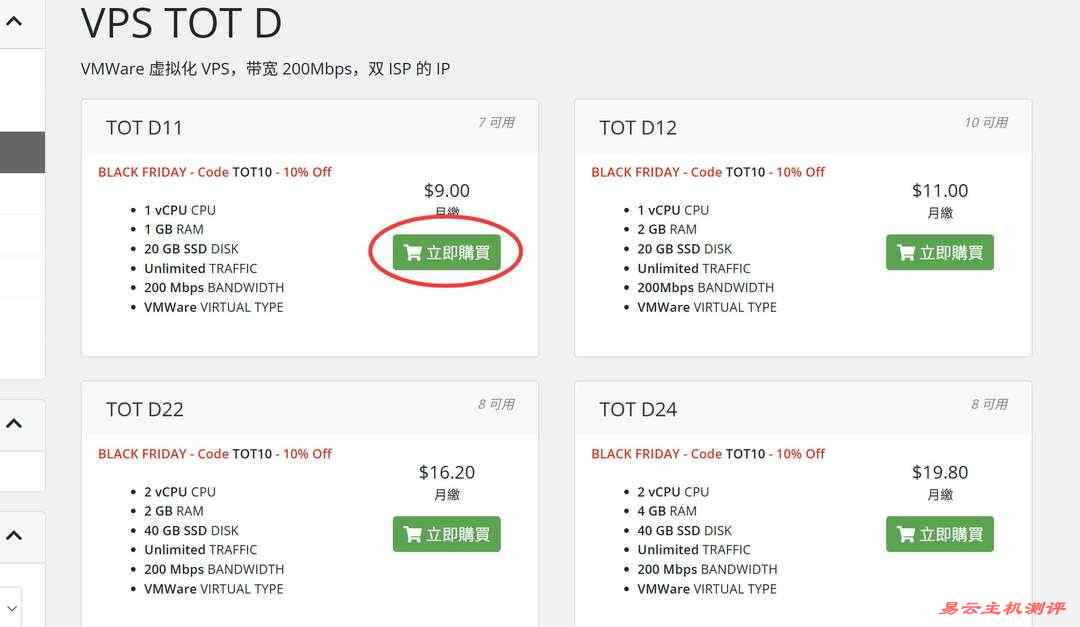Click the "VPS TOT D" page heading
The width and height of the screenshot is (1080, 627).
coord(181,22)
